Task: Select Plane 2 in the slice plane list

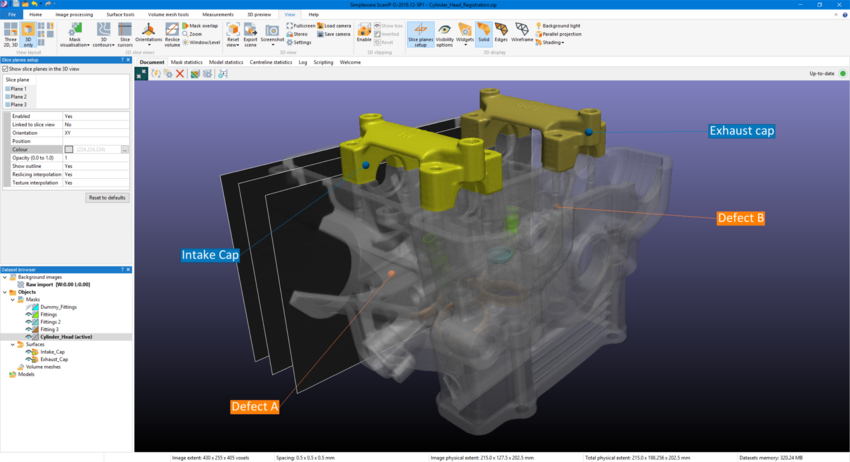Action: point(18,97)
